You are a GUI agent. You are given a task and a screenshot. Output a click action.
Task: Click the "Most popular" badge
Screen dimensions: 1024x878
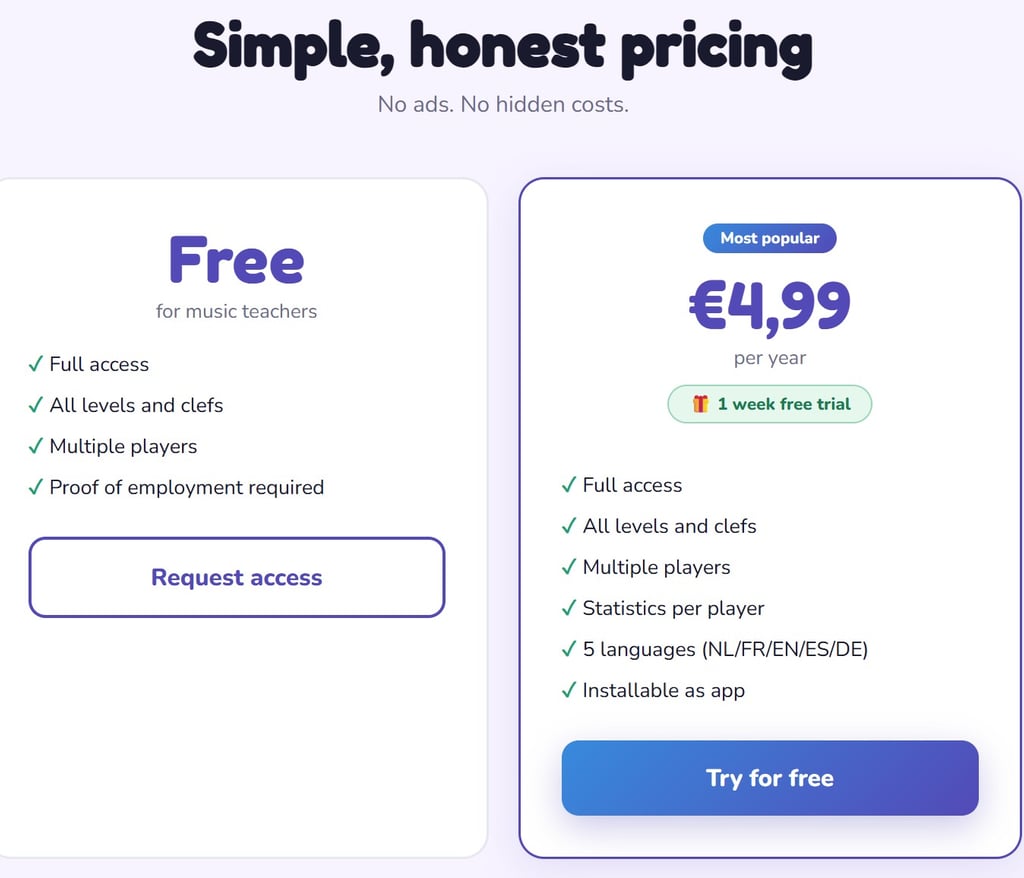[769, 238]
